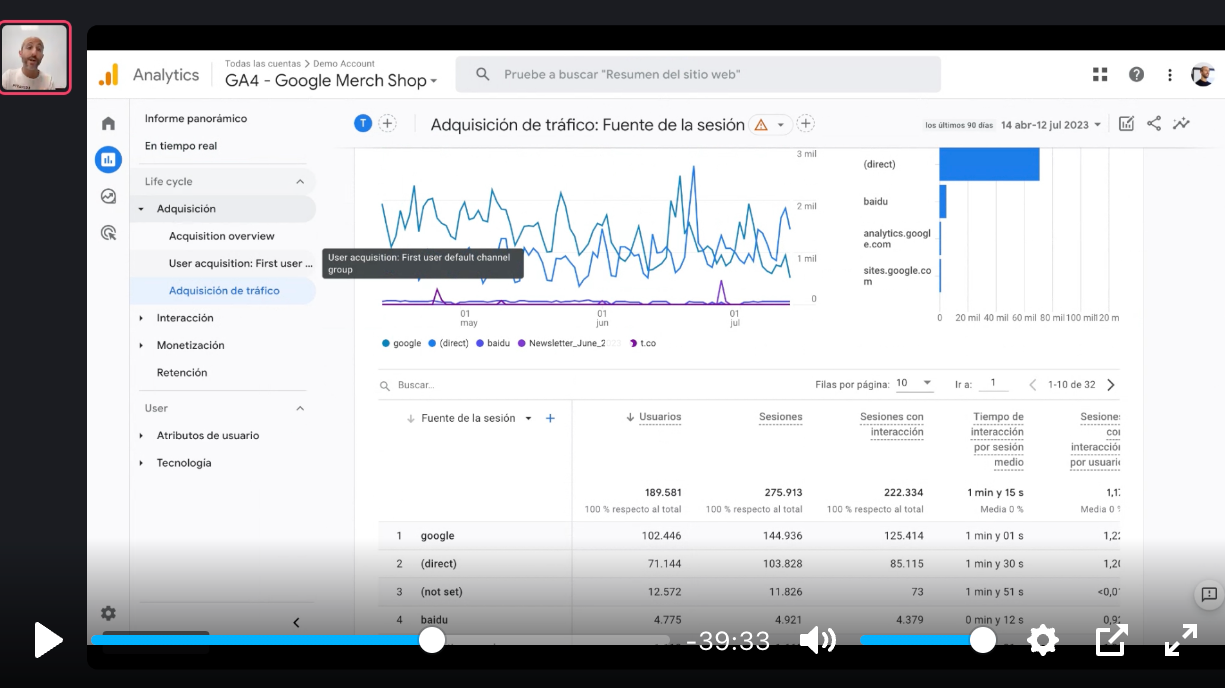The width and height of the screenshot is (1225, 688).
Task: Click the presenter webcam thumbnail
Action: [35, 57]
